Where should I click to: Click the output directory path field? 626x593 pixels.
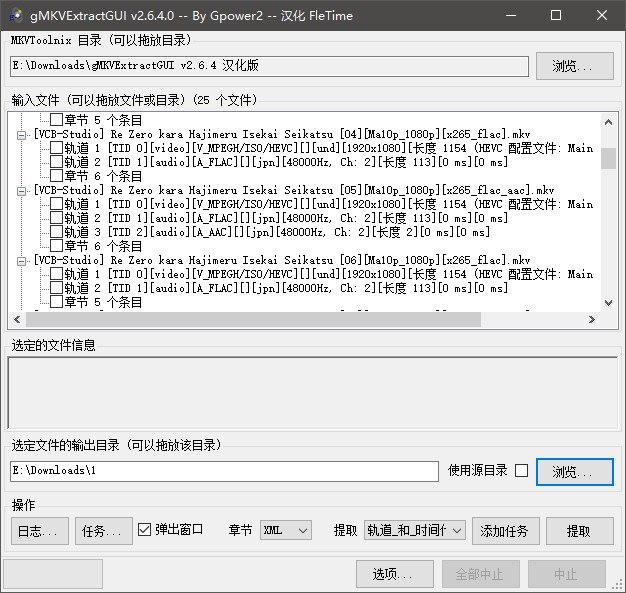pos(225,471)
